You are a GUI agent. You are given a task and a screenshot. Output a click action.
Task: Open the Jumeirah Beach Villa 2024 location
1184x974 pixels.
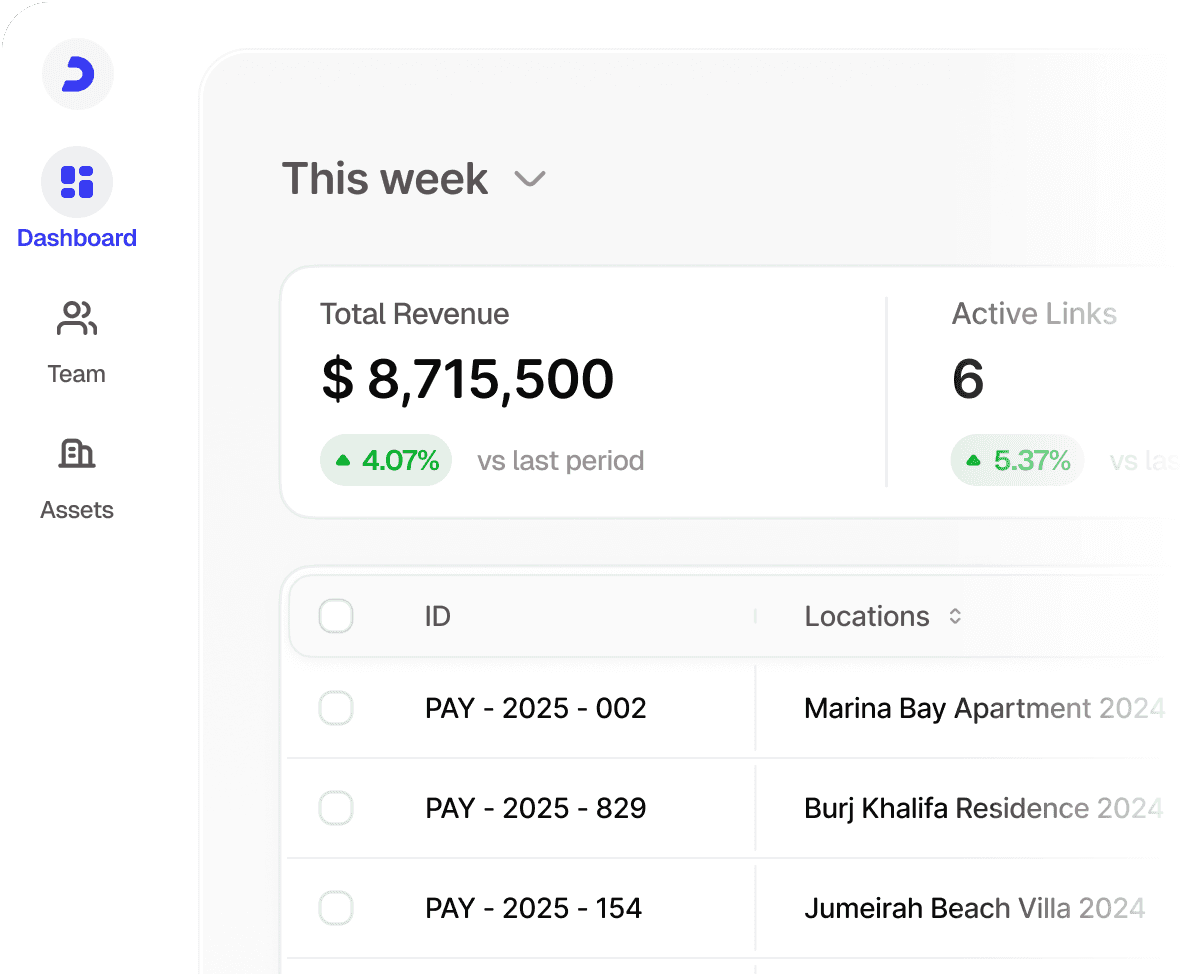point(975,908)
